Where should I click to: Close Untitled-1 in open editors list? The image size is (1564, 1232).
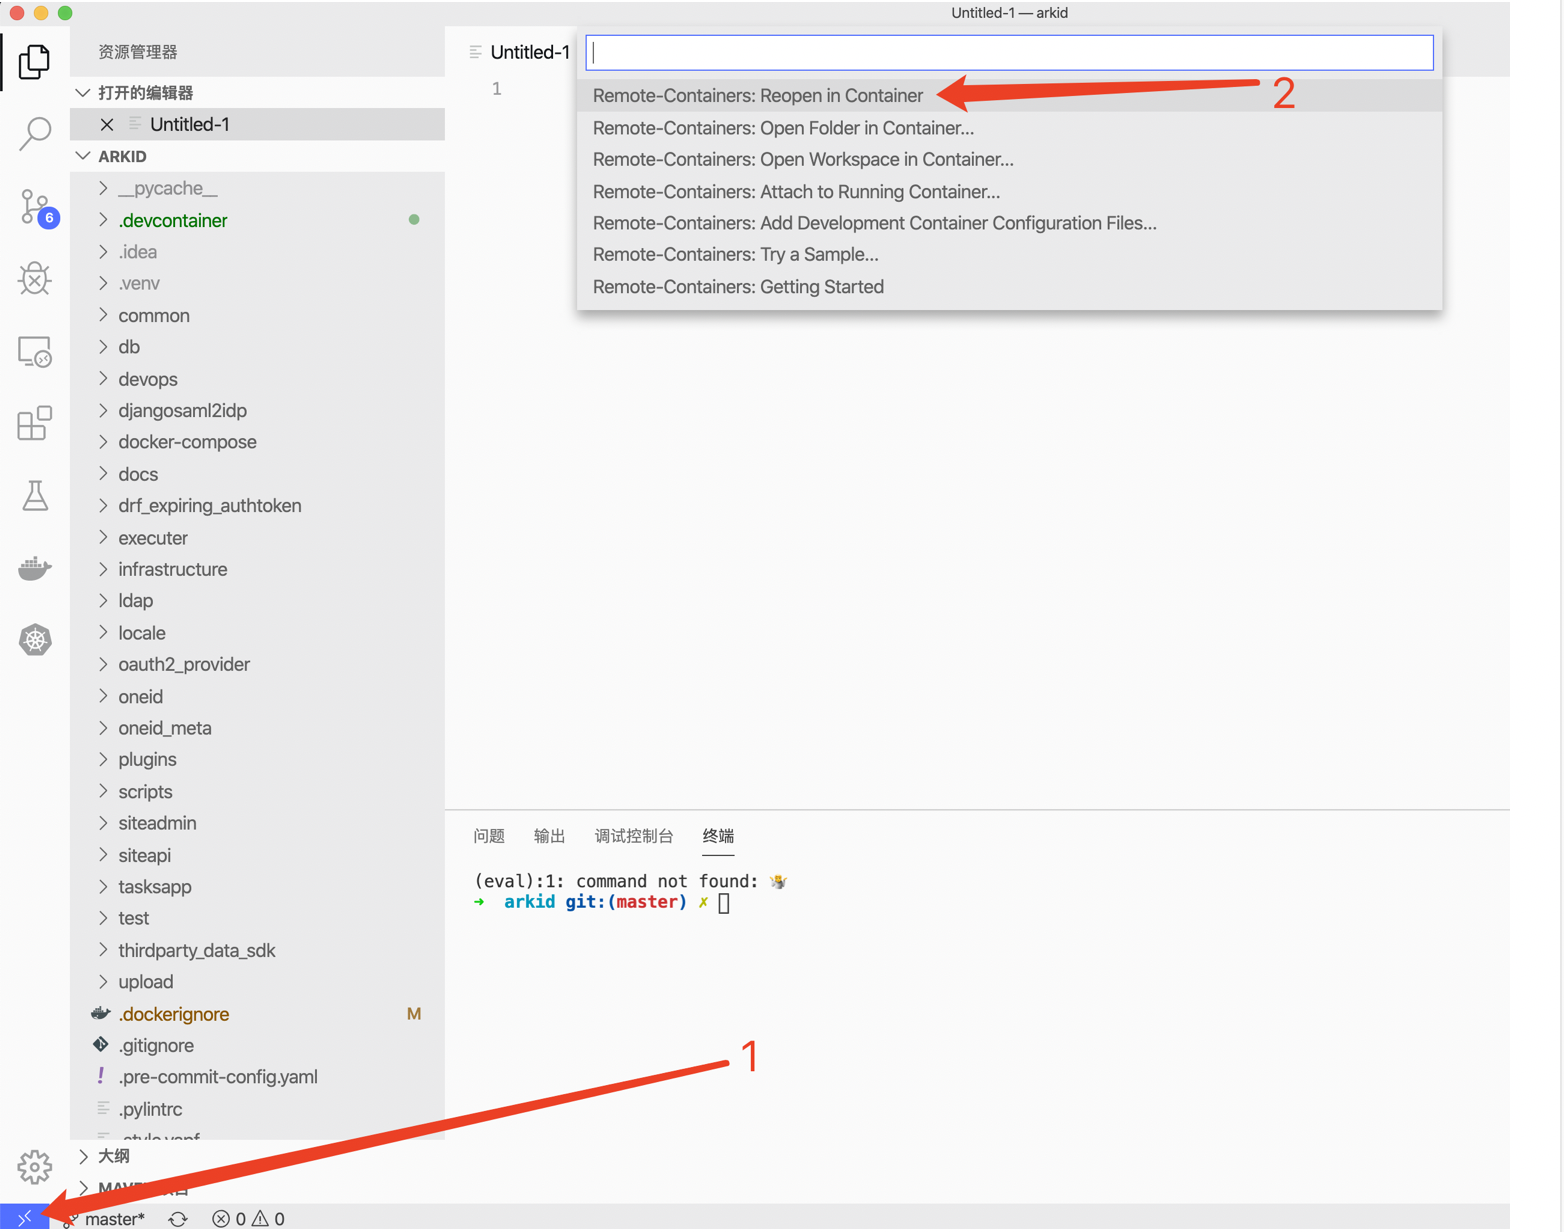pyautogui.click(x=107, y=124)
